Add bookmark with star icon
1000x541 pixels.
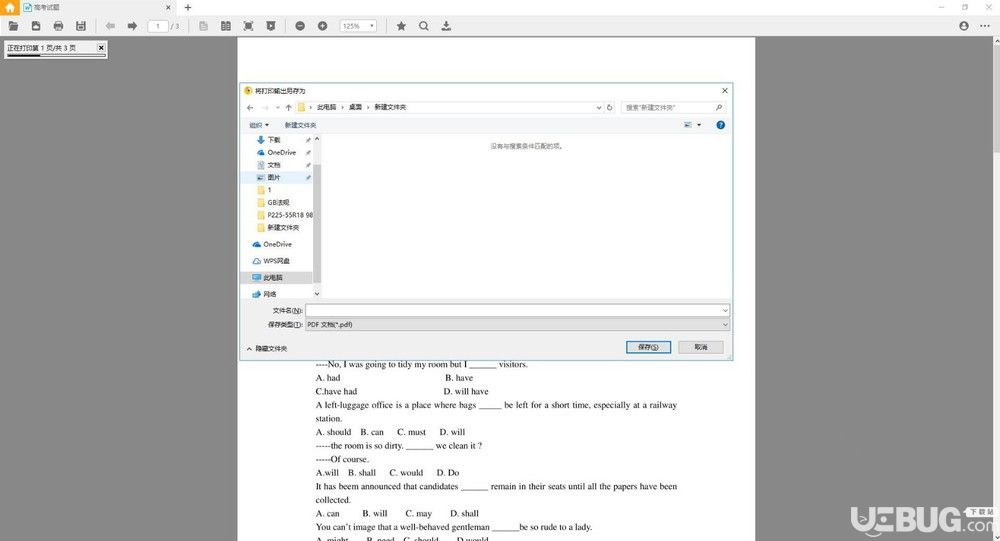(x=401, y=26)
